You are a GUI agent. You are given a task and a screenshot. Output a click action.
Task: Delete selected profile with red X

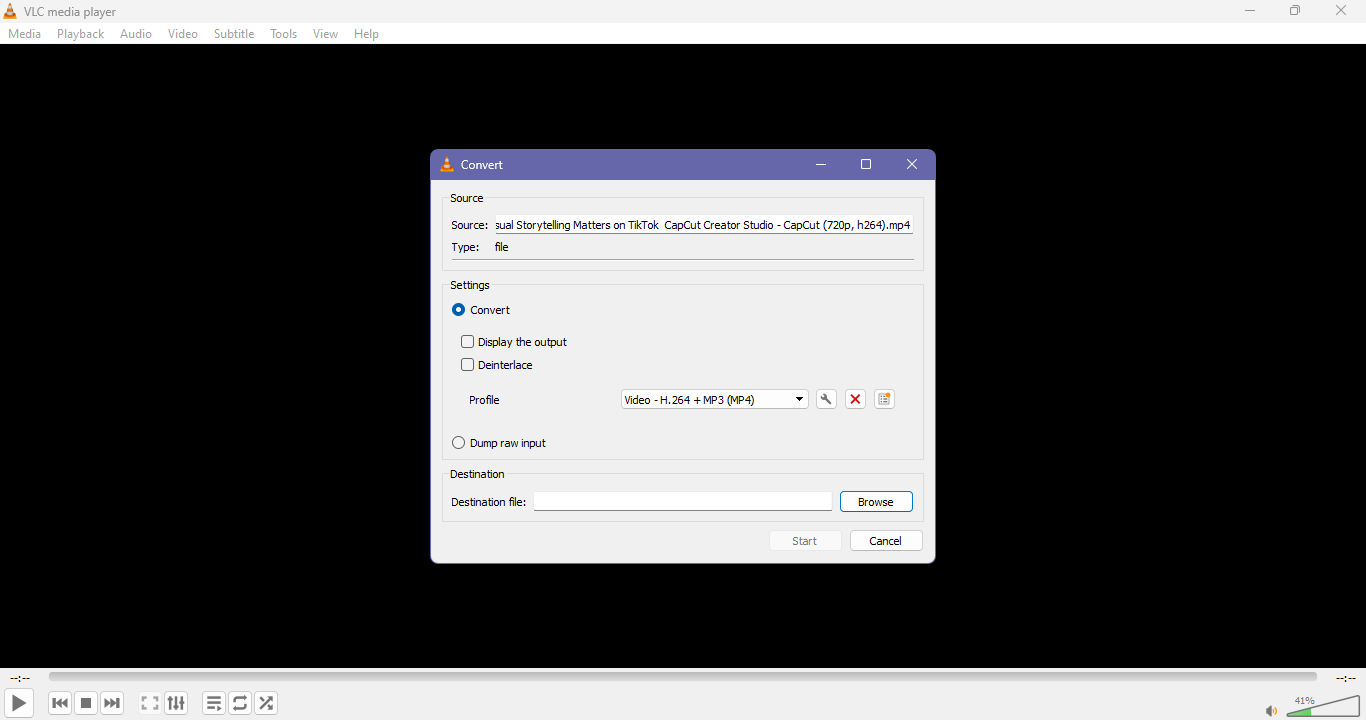click(855, 400)
